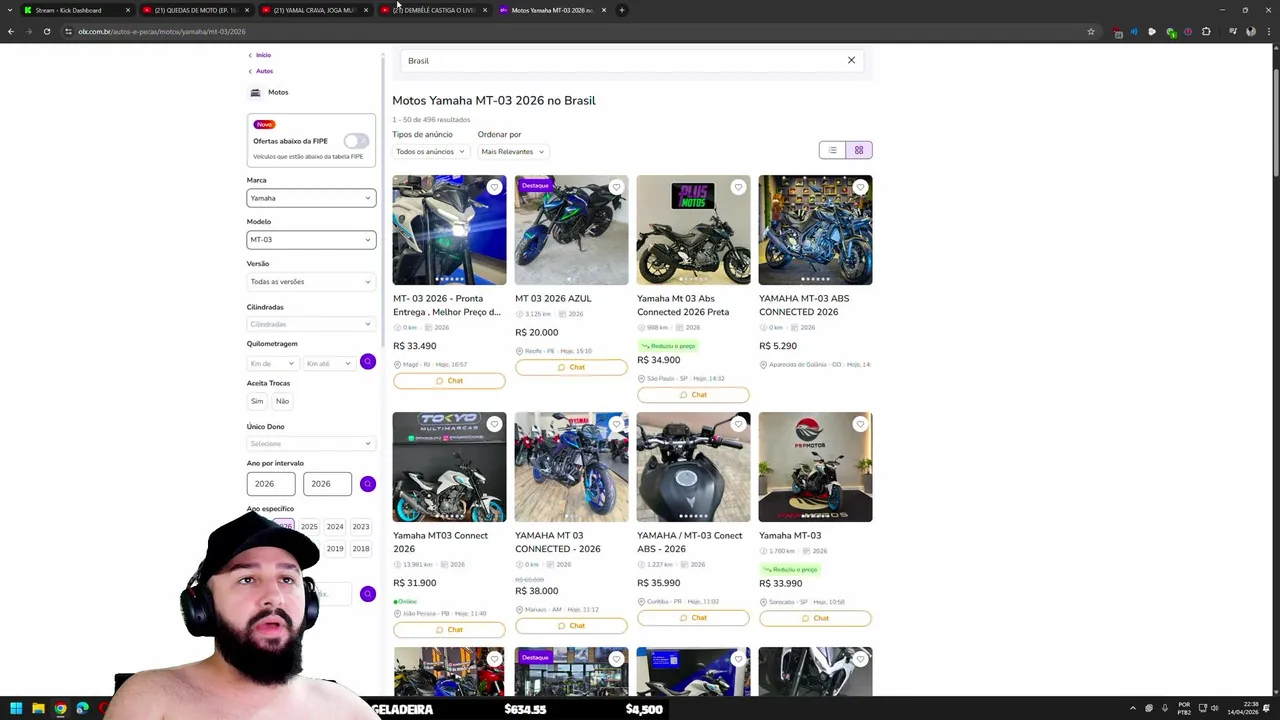Click Chat on MT 03 2026 AZUL listing
1280x720 pixels.
coord(571,367)
